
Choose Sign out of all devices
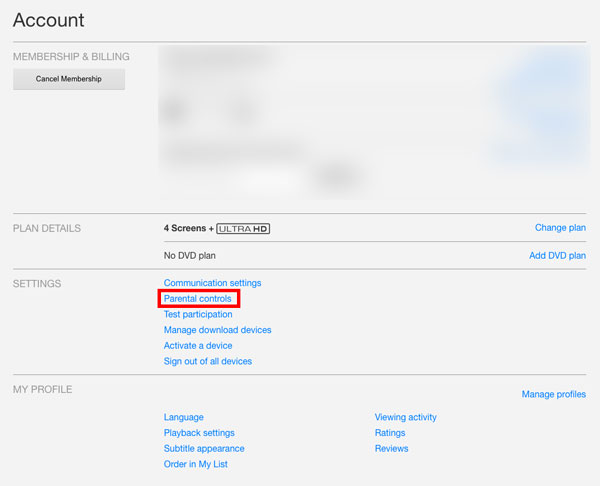(x=208, y=361)
